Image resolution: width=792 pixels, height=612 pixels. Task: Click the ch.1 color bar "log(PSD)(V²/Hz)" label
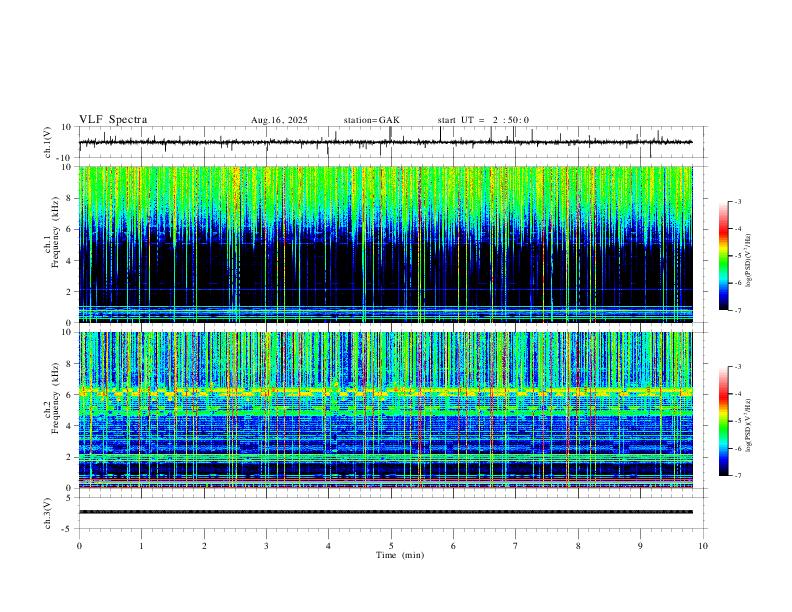point(748,260)
